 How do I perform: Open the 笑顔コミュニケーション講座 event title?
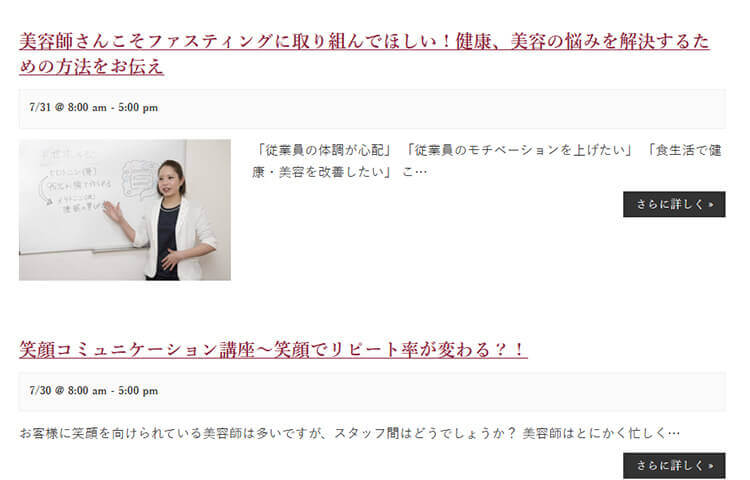(273, 349)
